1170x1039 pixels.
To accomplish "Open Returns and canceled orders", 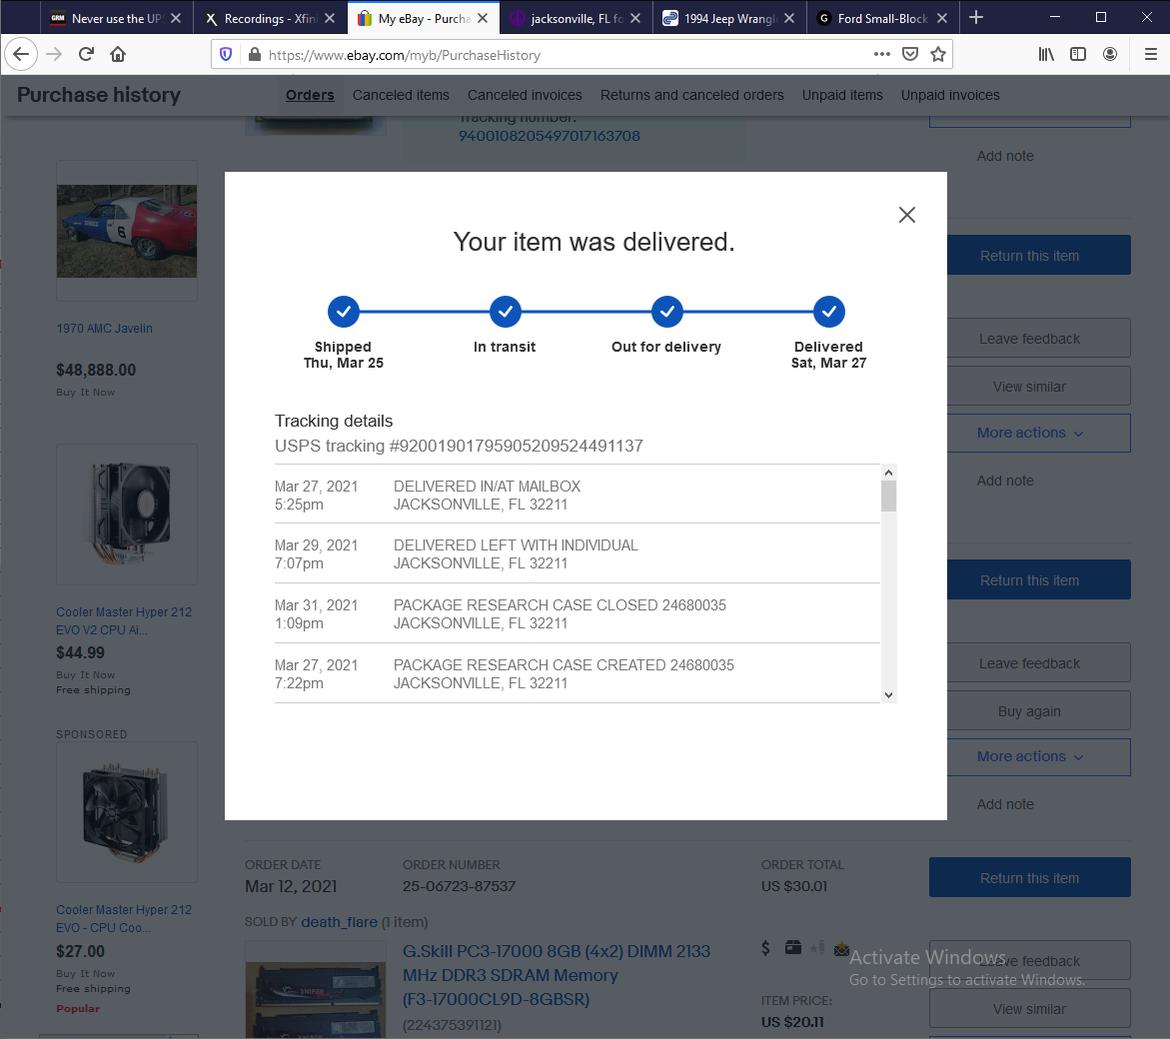I will pos(692,95).
